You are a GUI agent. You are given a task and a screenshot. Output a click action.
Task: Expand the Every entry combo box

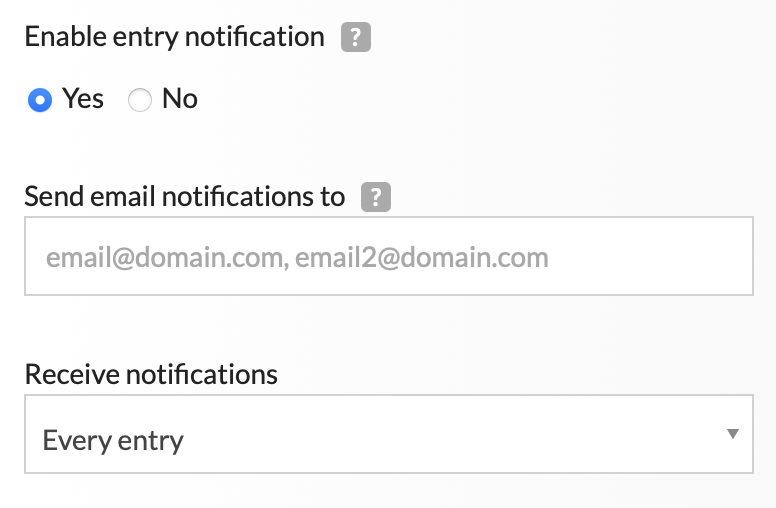[x=388, y=434]
